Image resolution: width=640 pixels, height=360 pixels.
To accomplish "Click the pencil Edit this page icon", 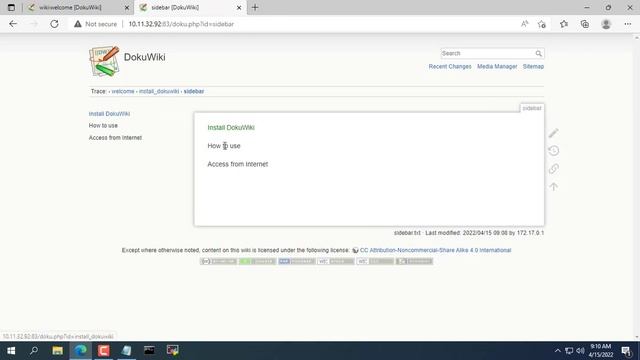I will (553, 133).
